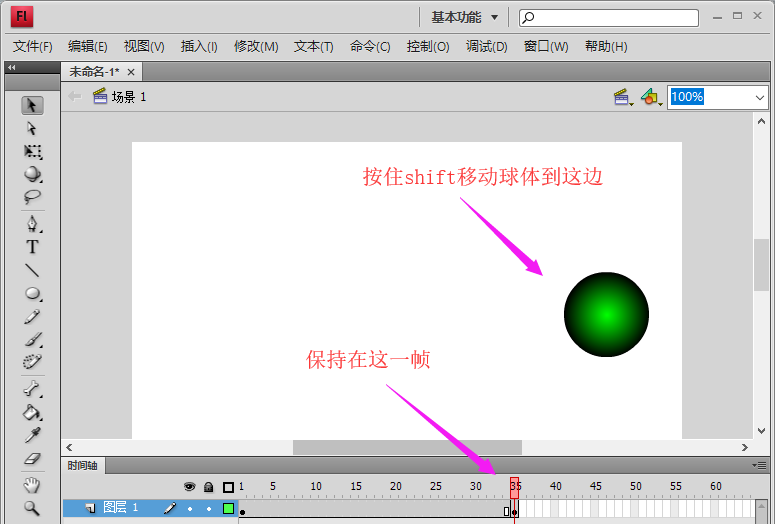
Task: Select the 时间轴 panel tab
Action: click(83, 466)
